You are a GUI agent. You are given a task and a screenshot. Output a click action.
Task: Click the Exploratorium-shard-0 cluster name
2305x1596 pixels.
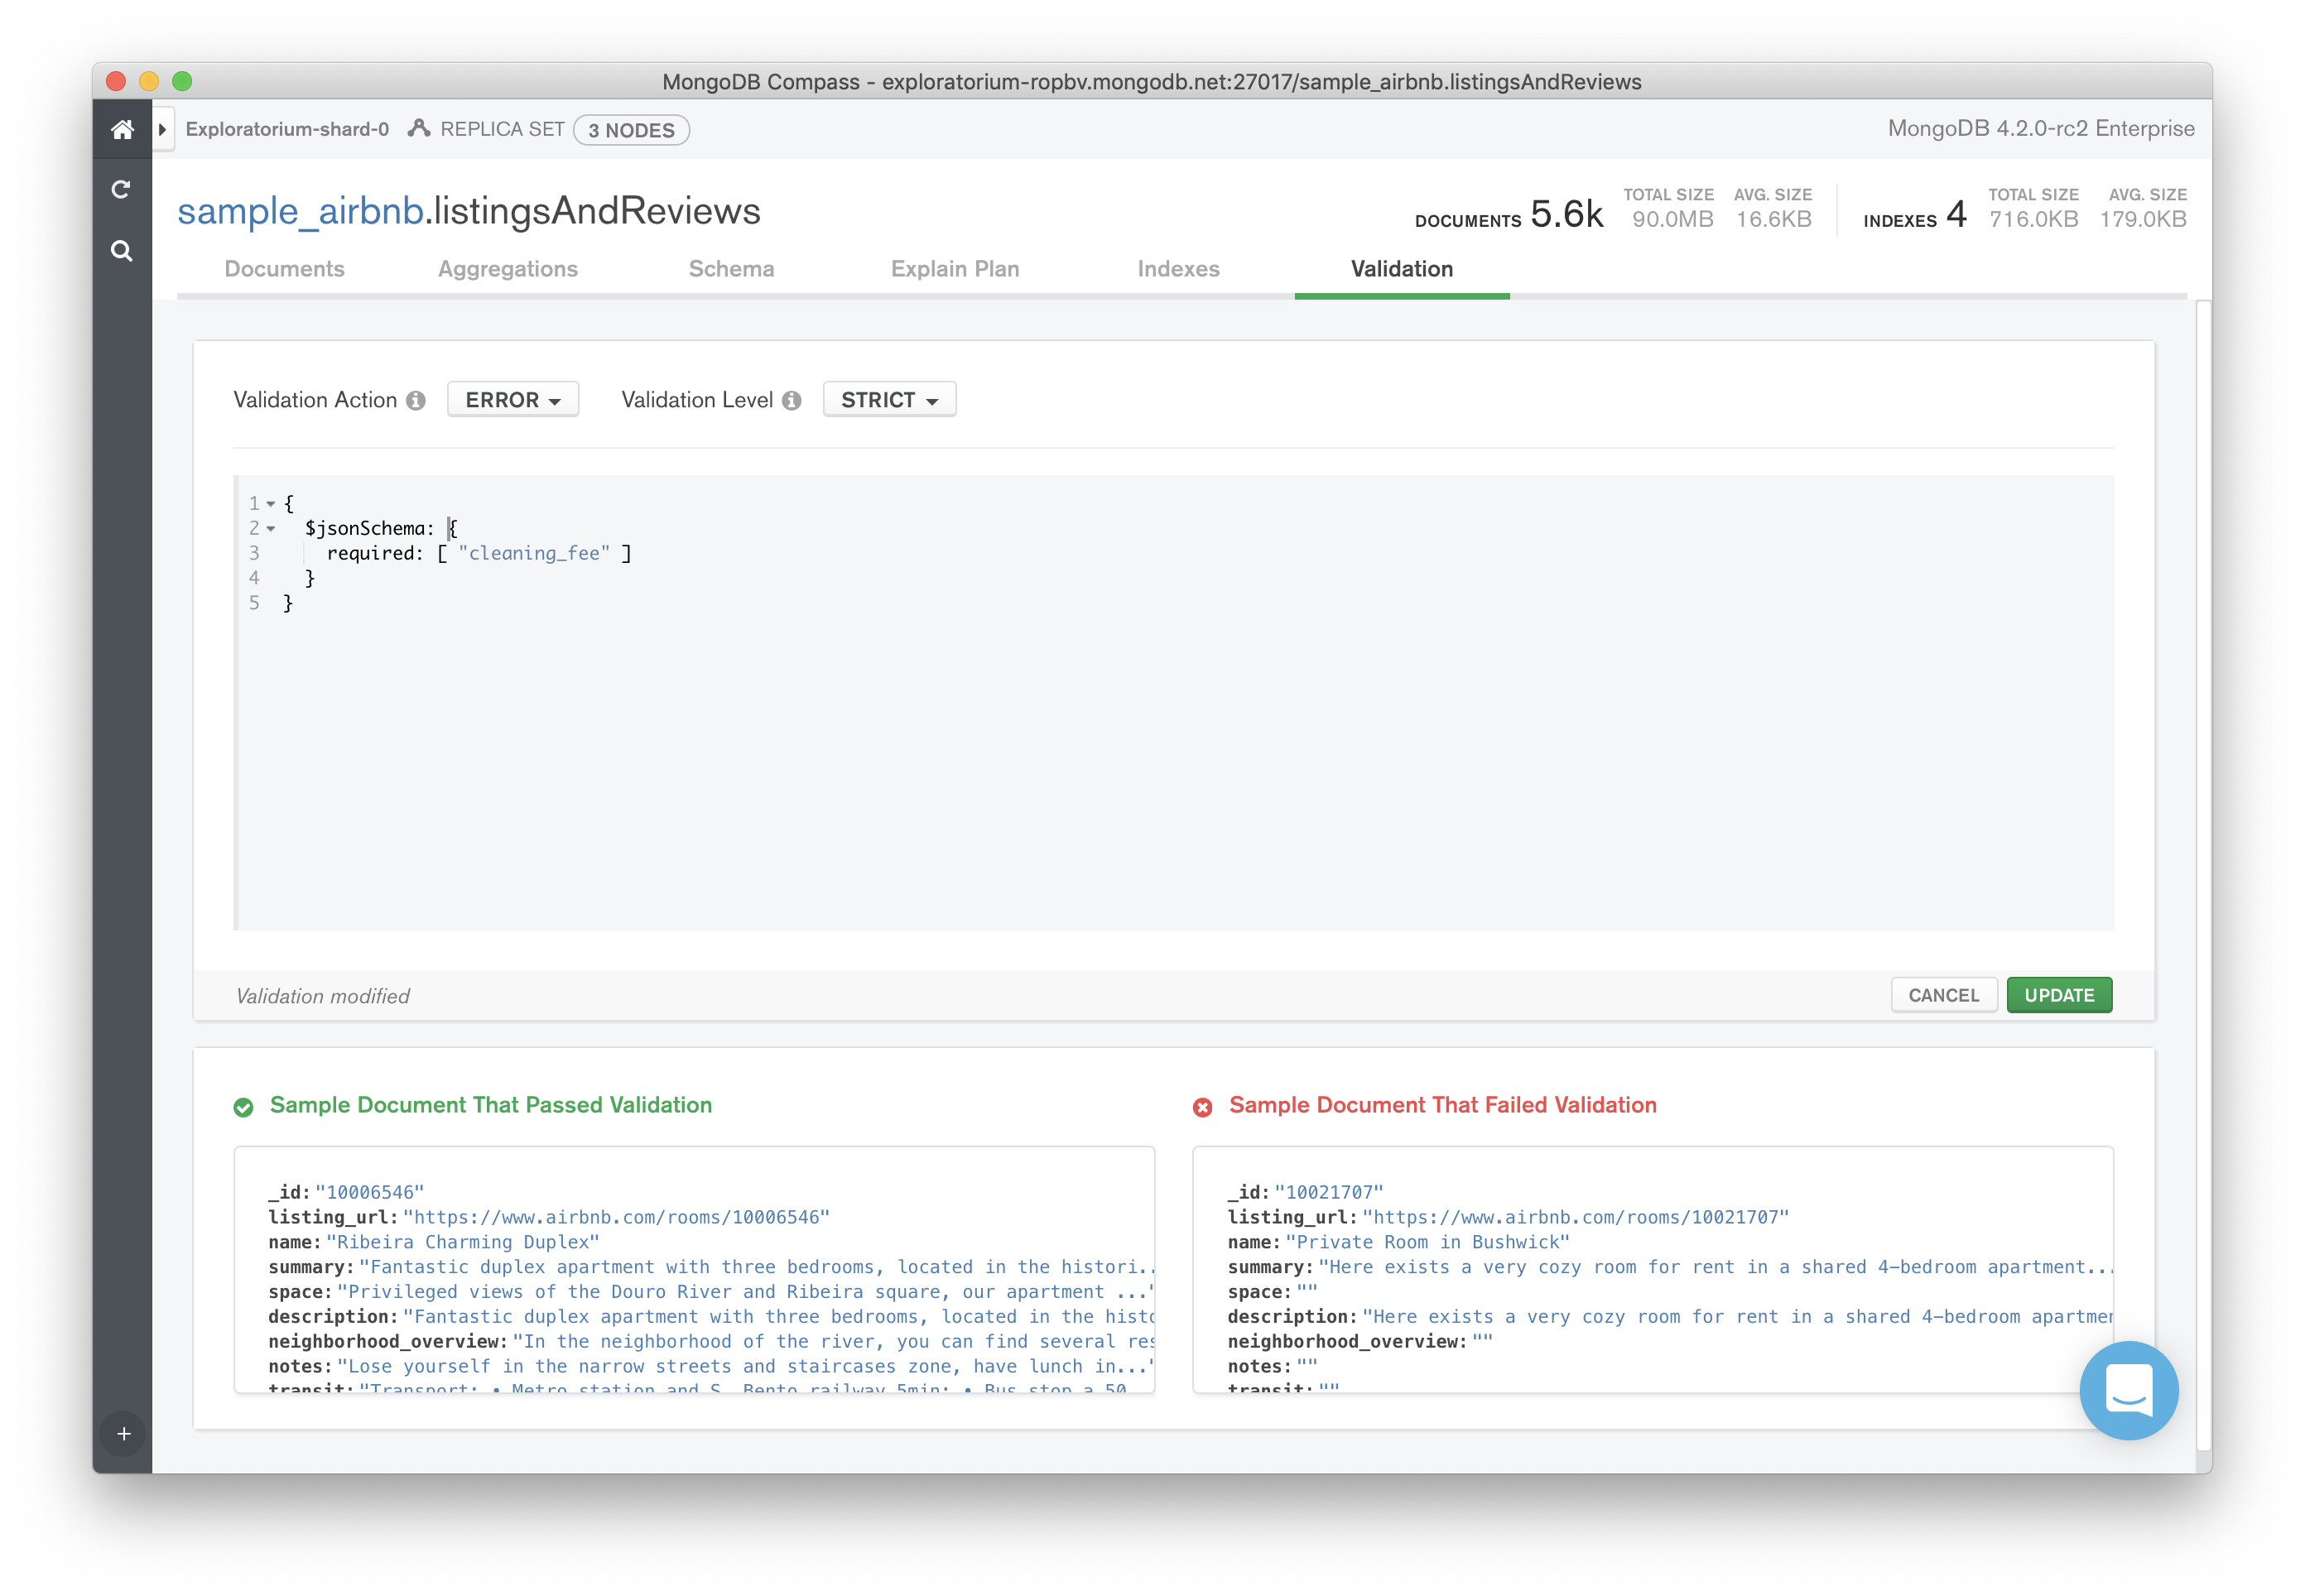point(287,129)
